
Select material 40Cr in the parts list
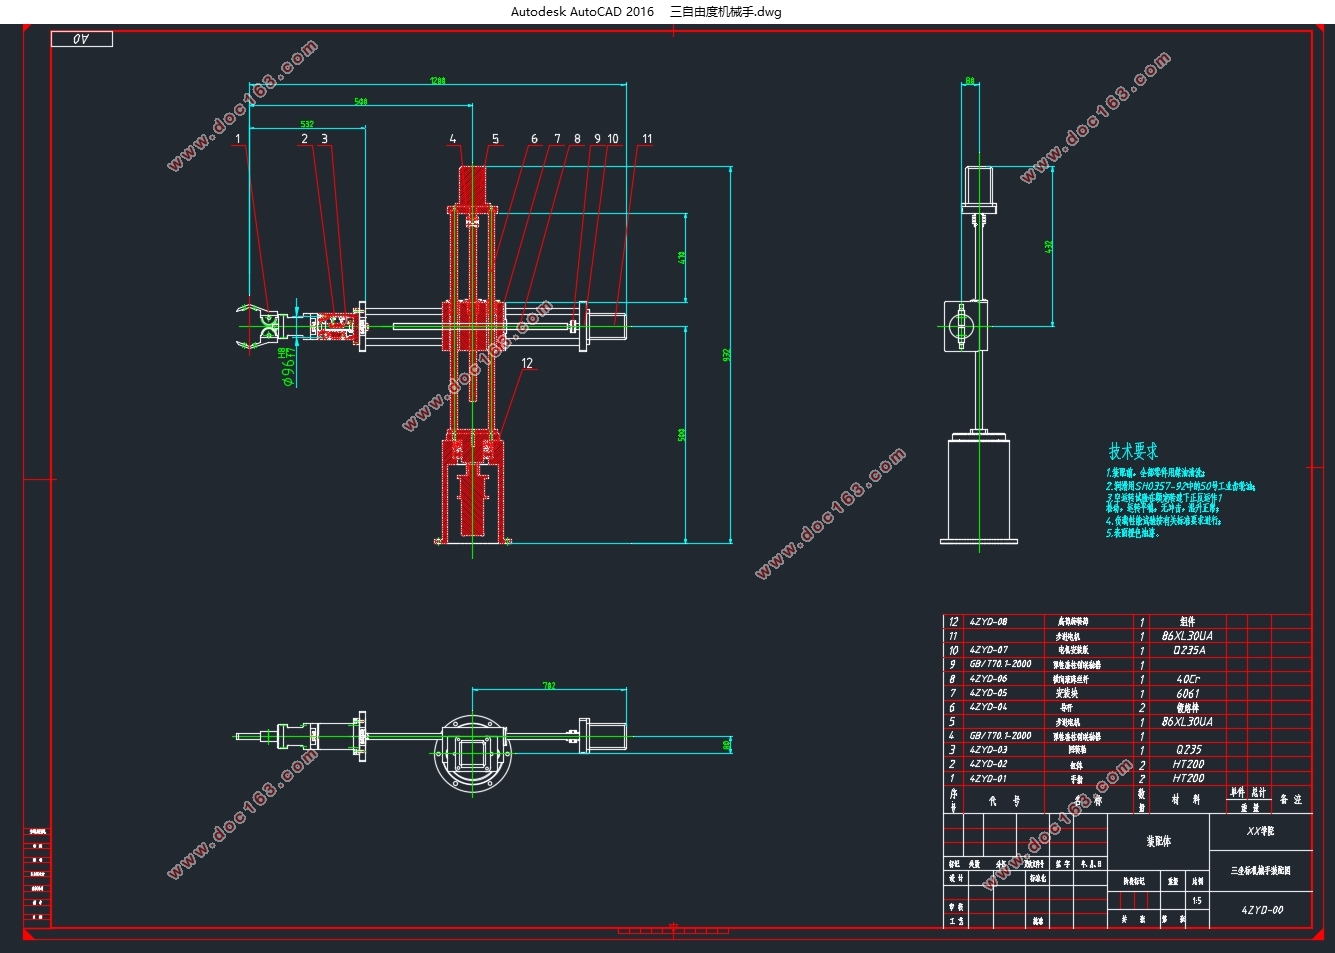tap(1188, 679)
